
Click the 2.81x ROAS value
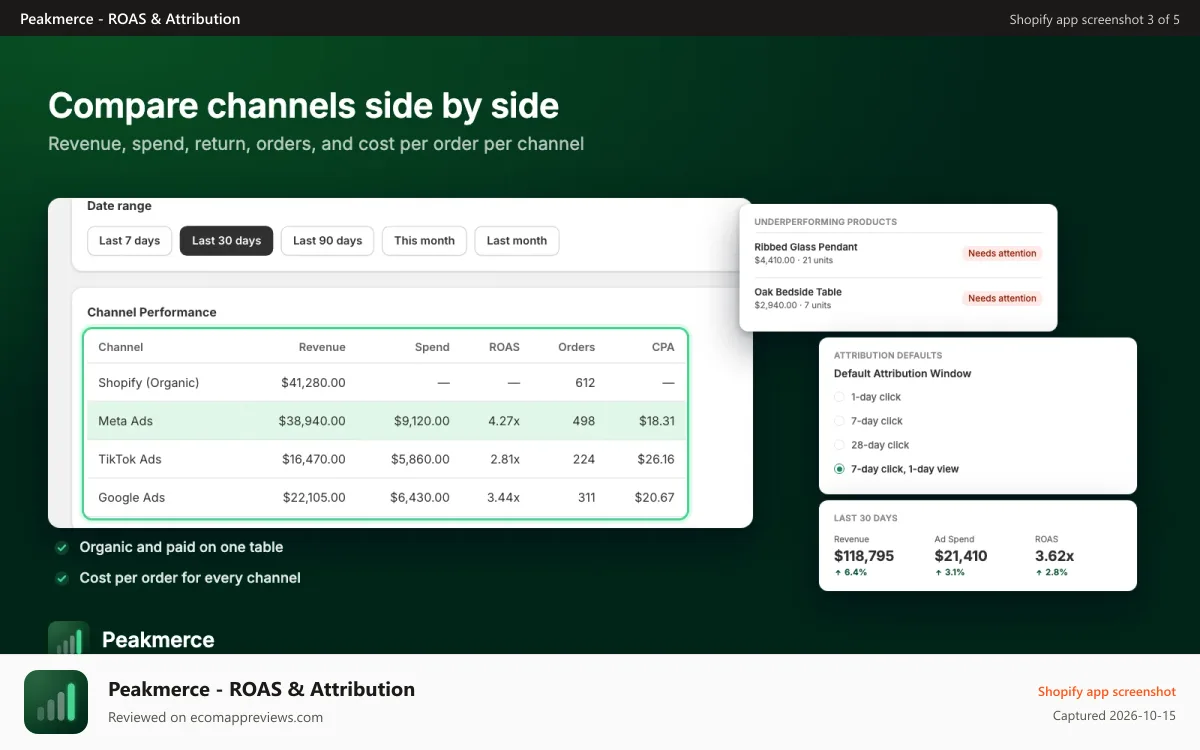click(504, 459)
